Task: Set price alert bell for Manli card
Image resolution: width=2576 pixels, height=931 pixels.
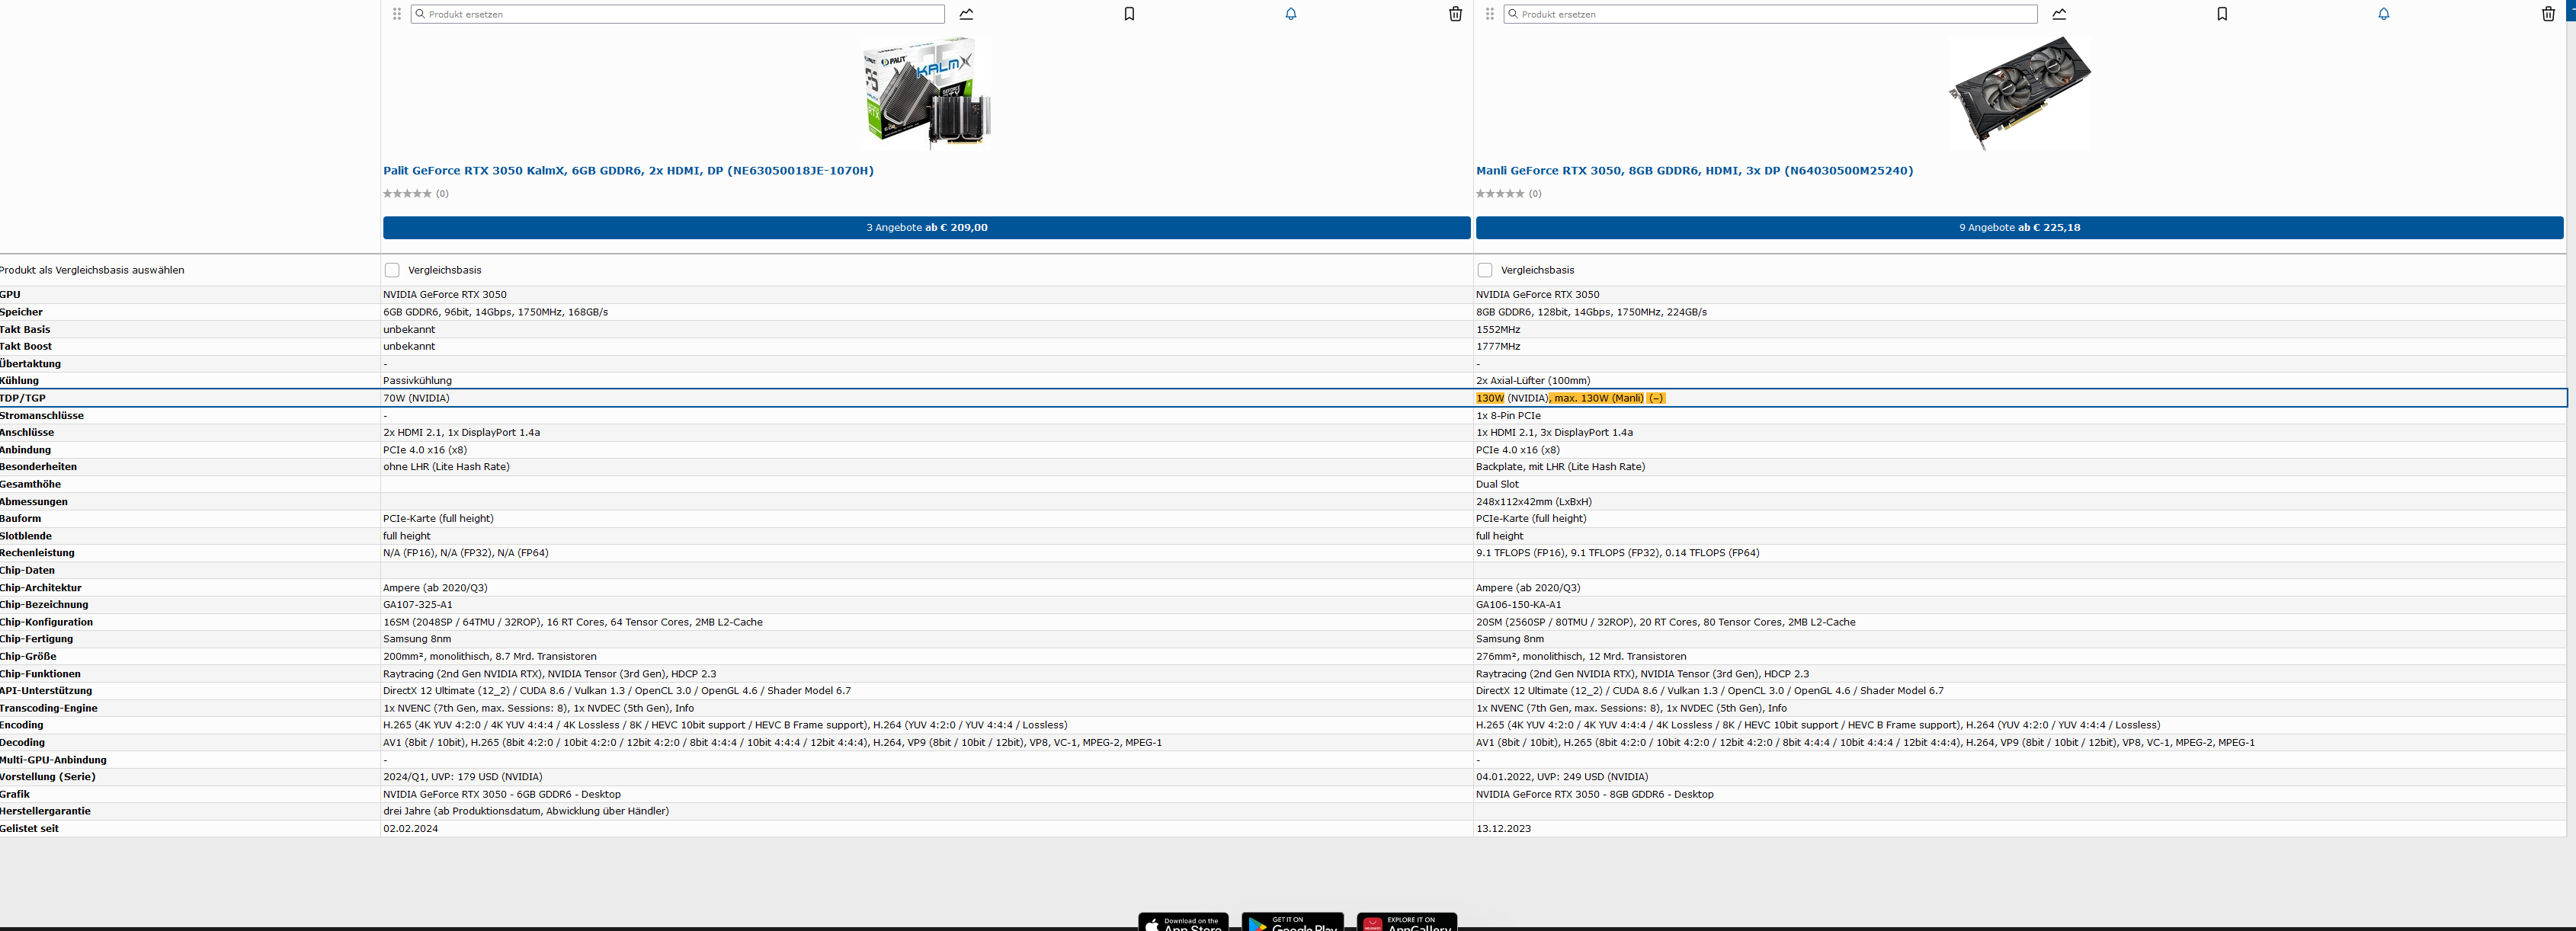Action: 2384,14
